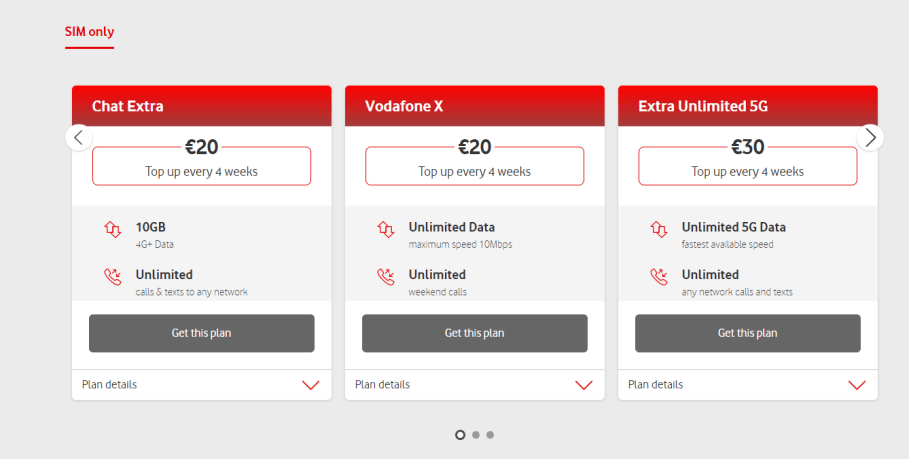Get the Vodafone X plan
This screenshot has width=909, height=459.
(x=475, y=333)
